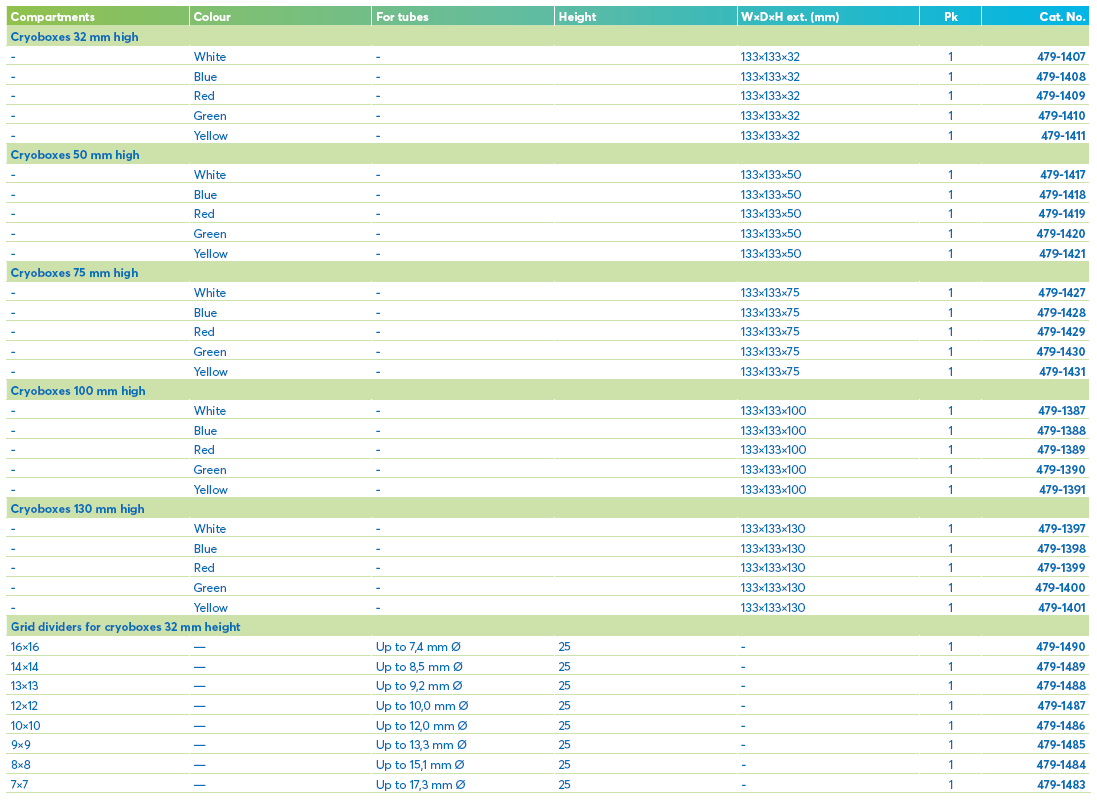Click catalogue number 479-1487
This screenshot has height=801, width=1097.
(x=1061, y=706)
